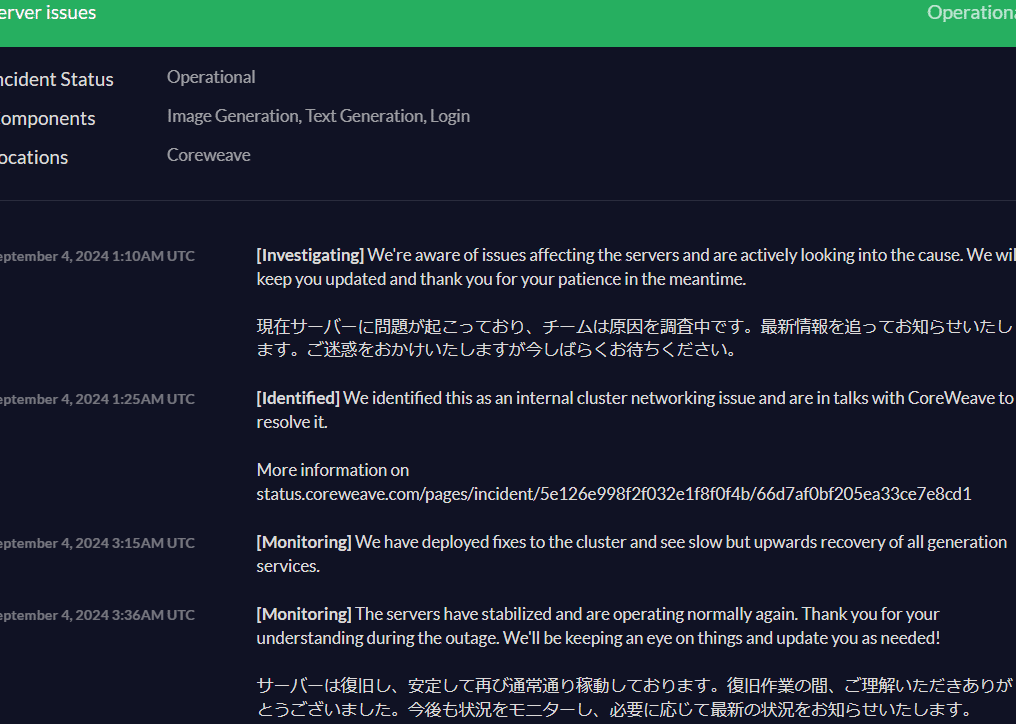Click the Server issues banner title

(48, 13)
